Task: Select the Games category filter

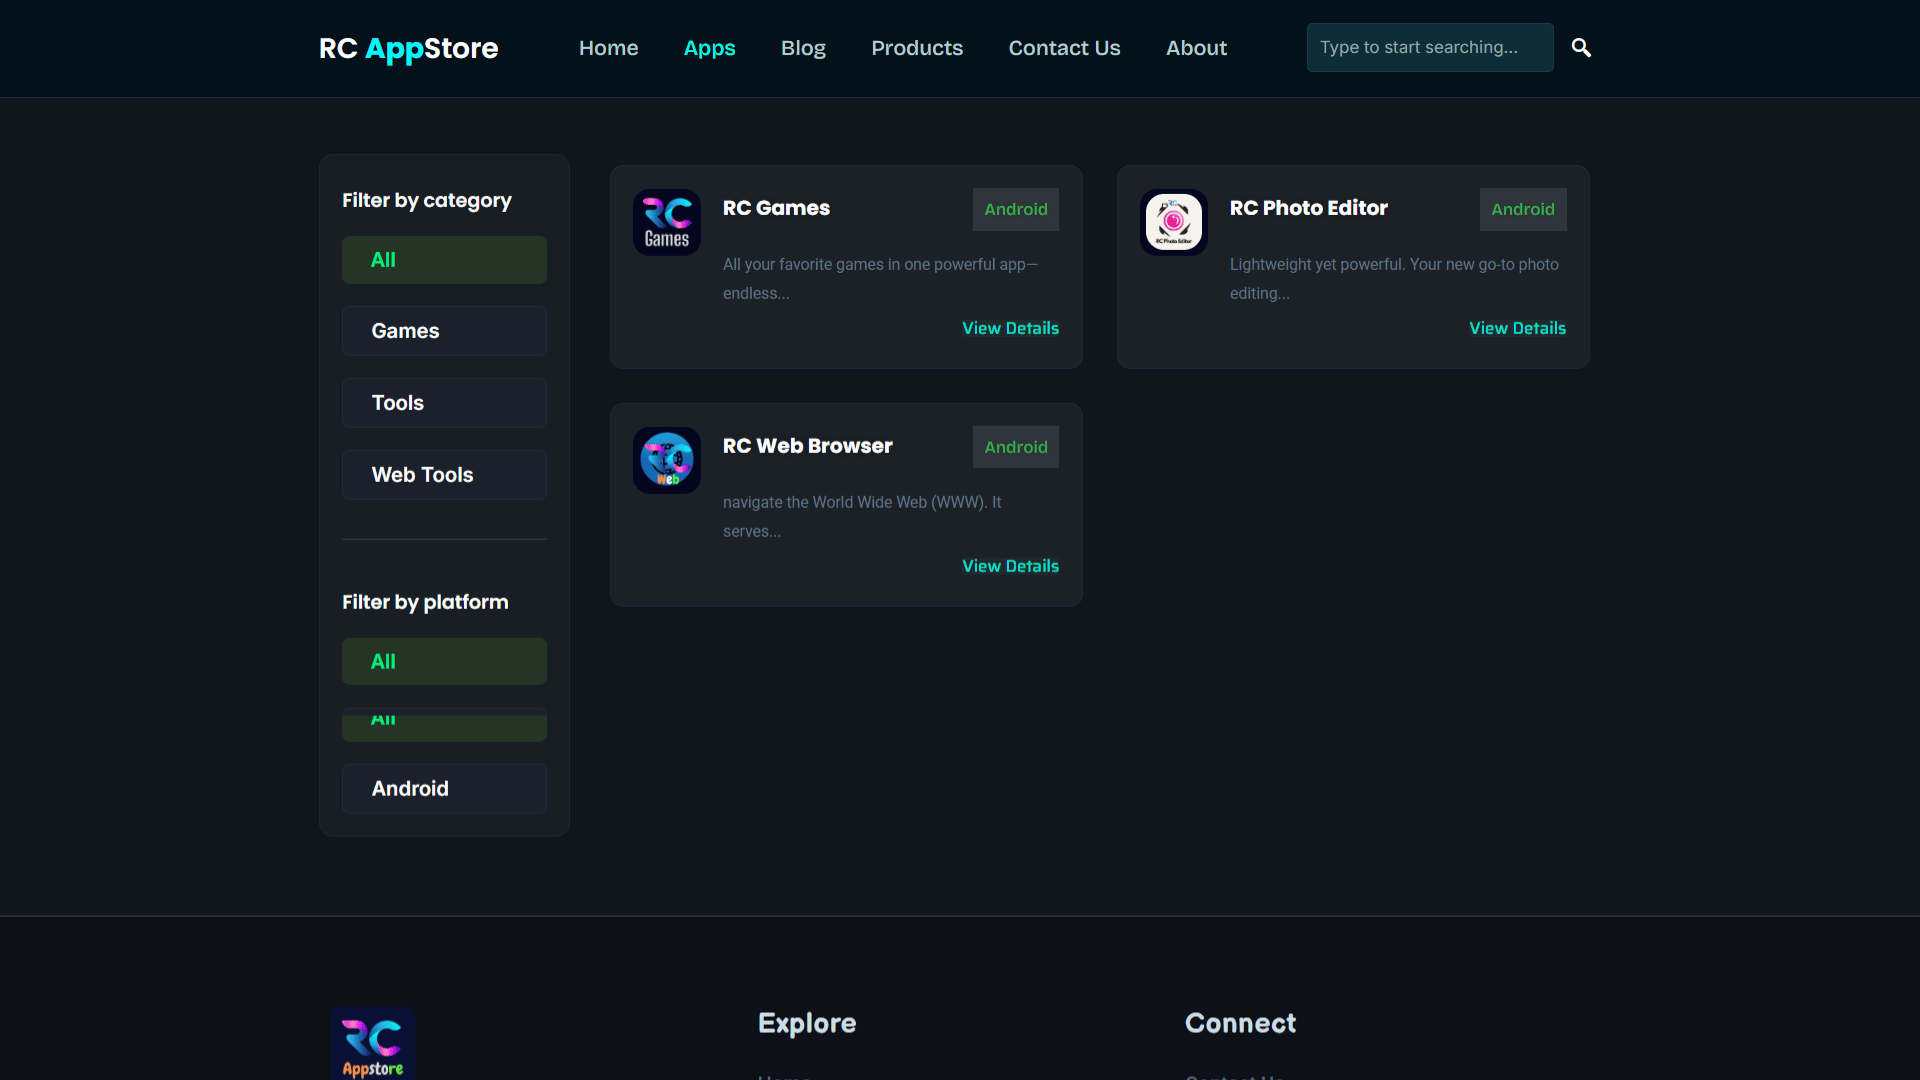Action: pos(444,331)
